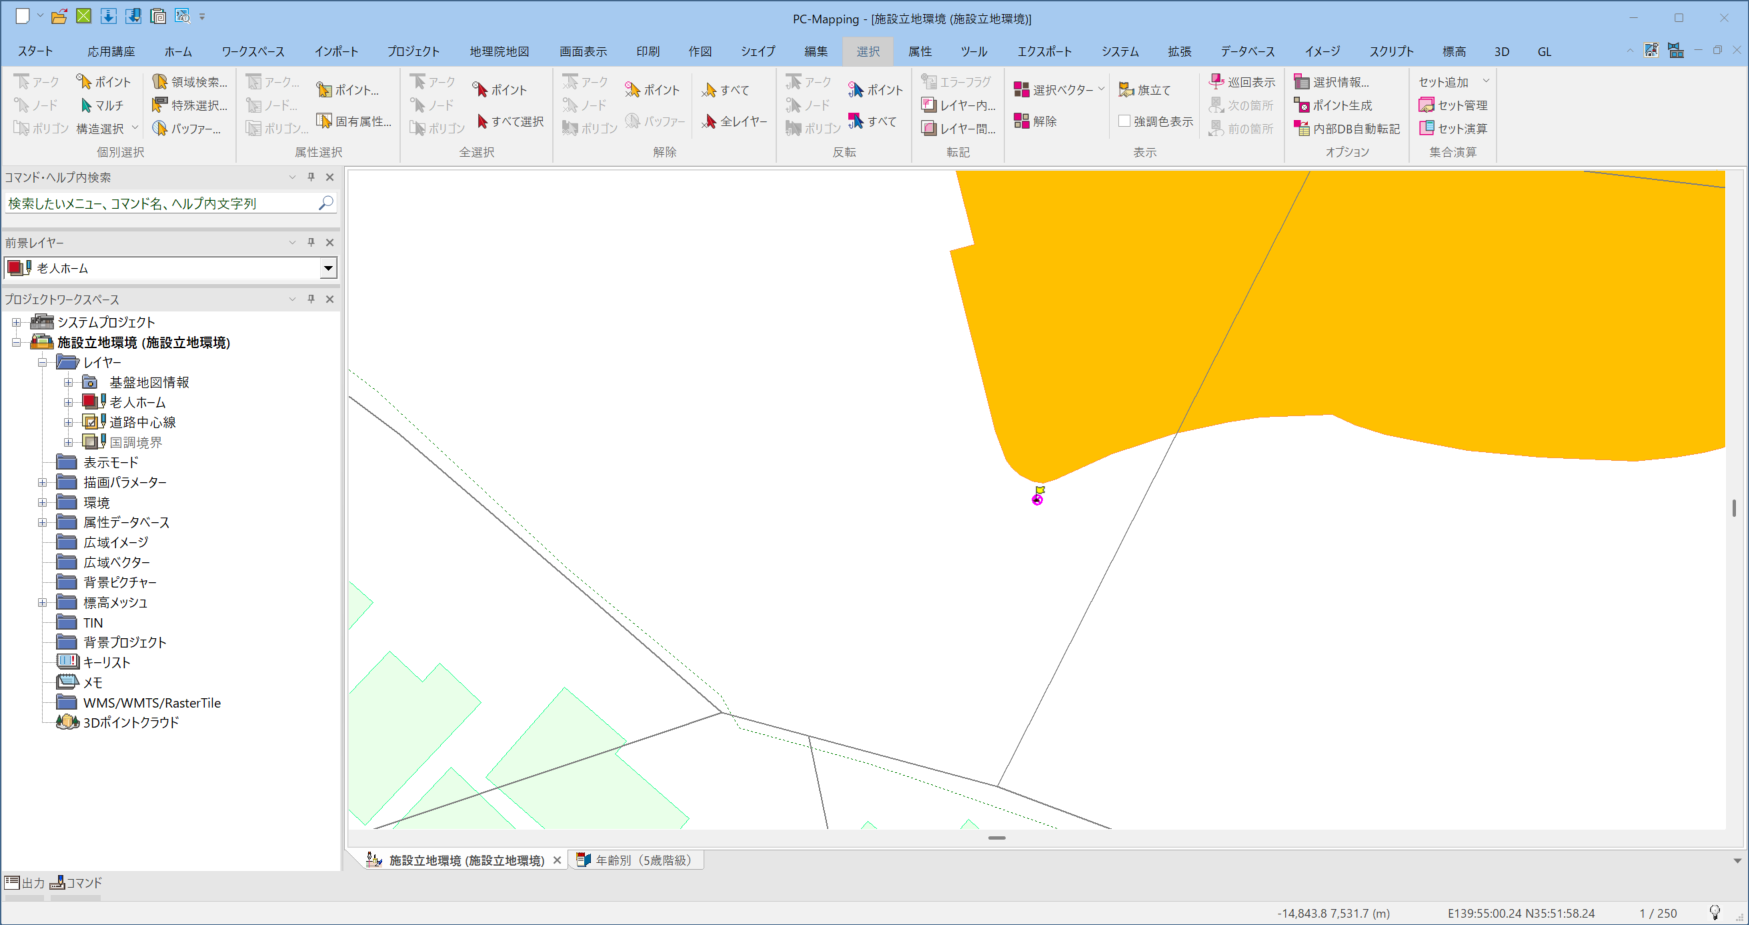
Task: Open セット管理 set manager
Action: click(x=1427, y=105)
